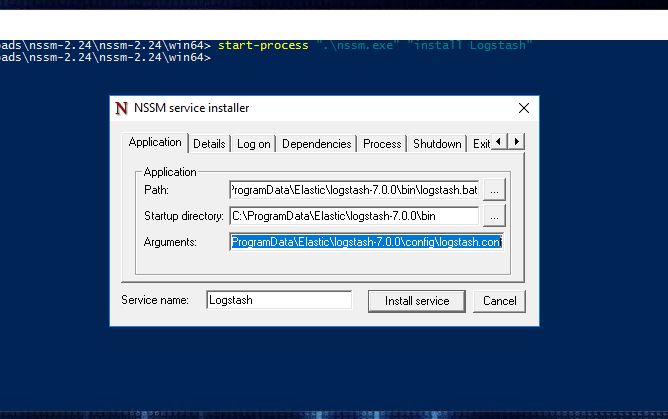Click the NSSM service installer title text
Screen dimensions: 668x419
click(191, 108)
